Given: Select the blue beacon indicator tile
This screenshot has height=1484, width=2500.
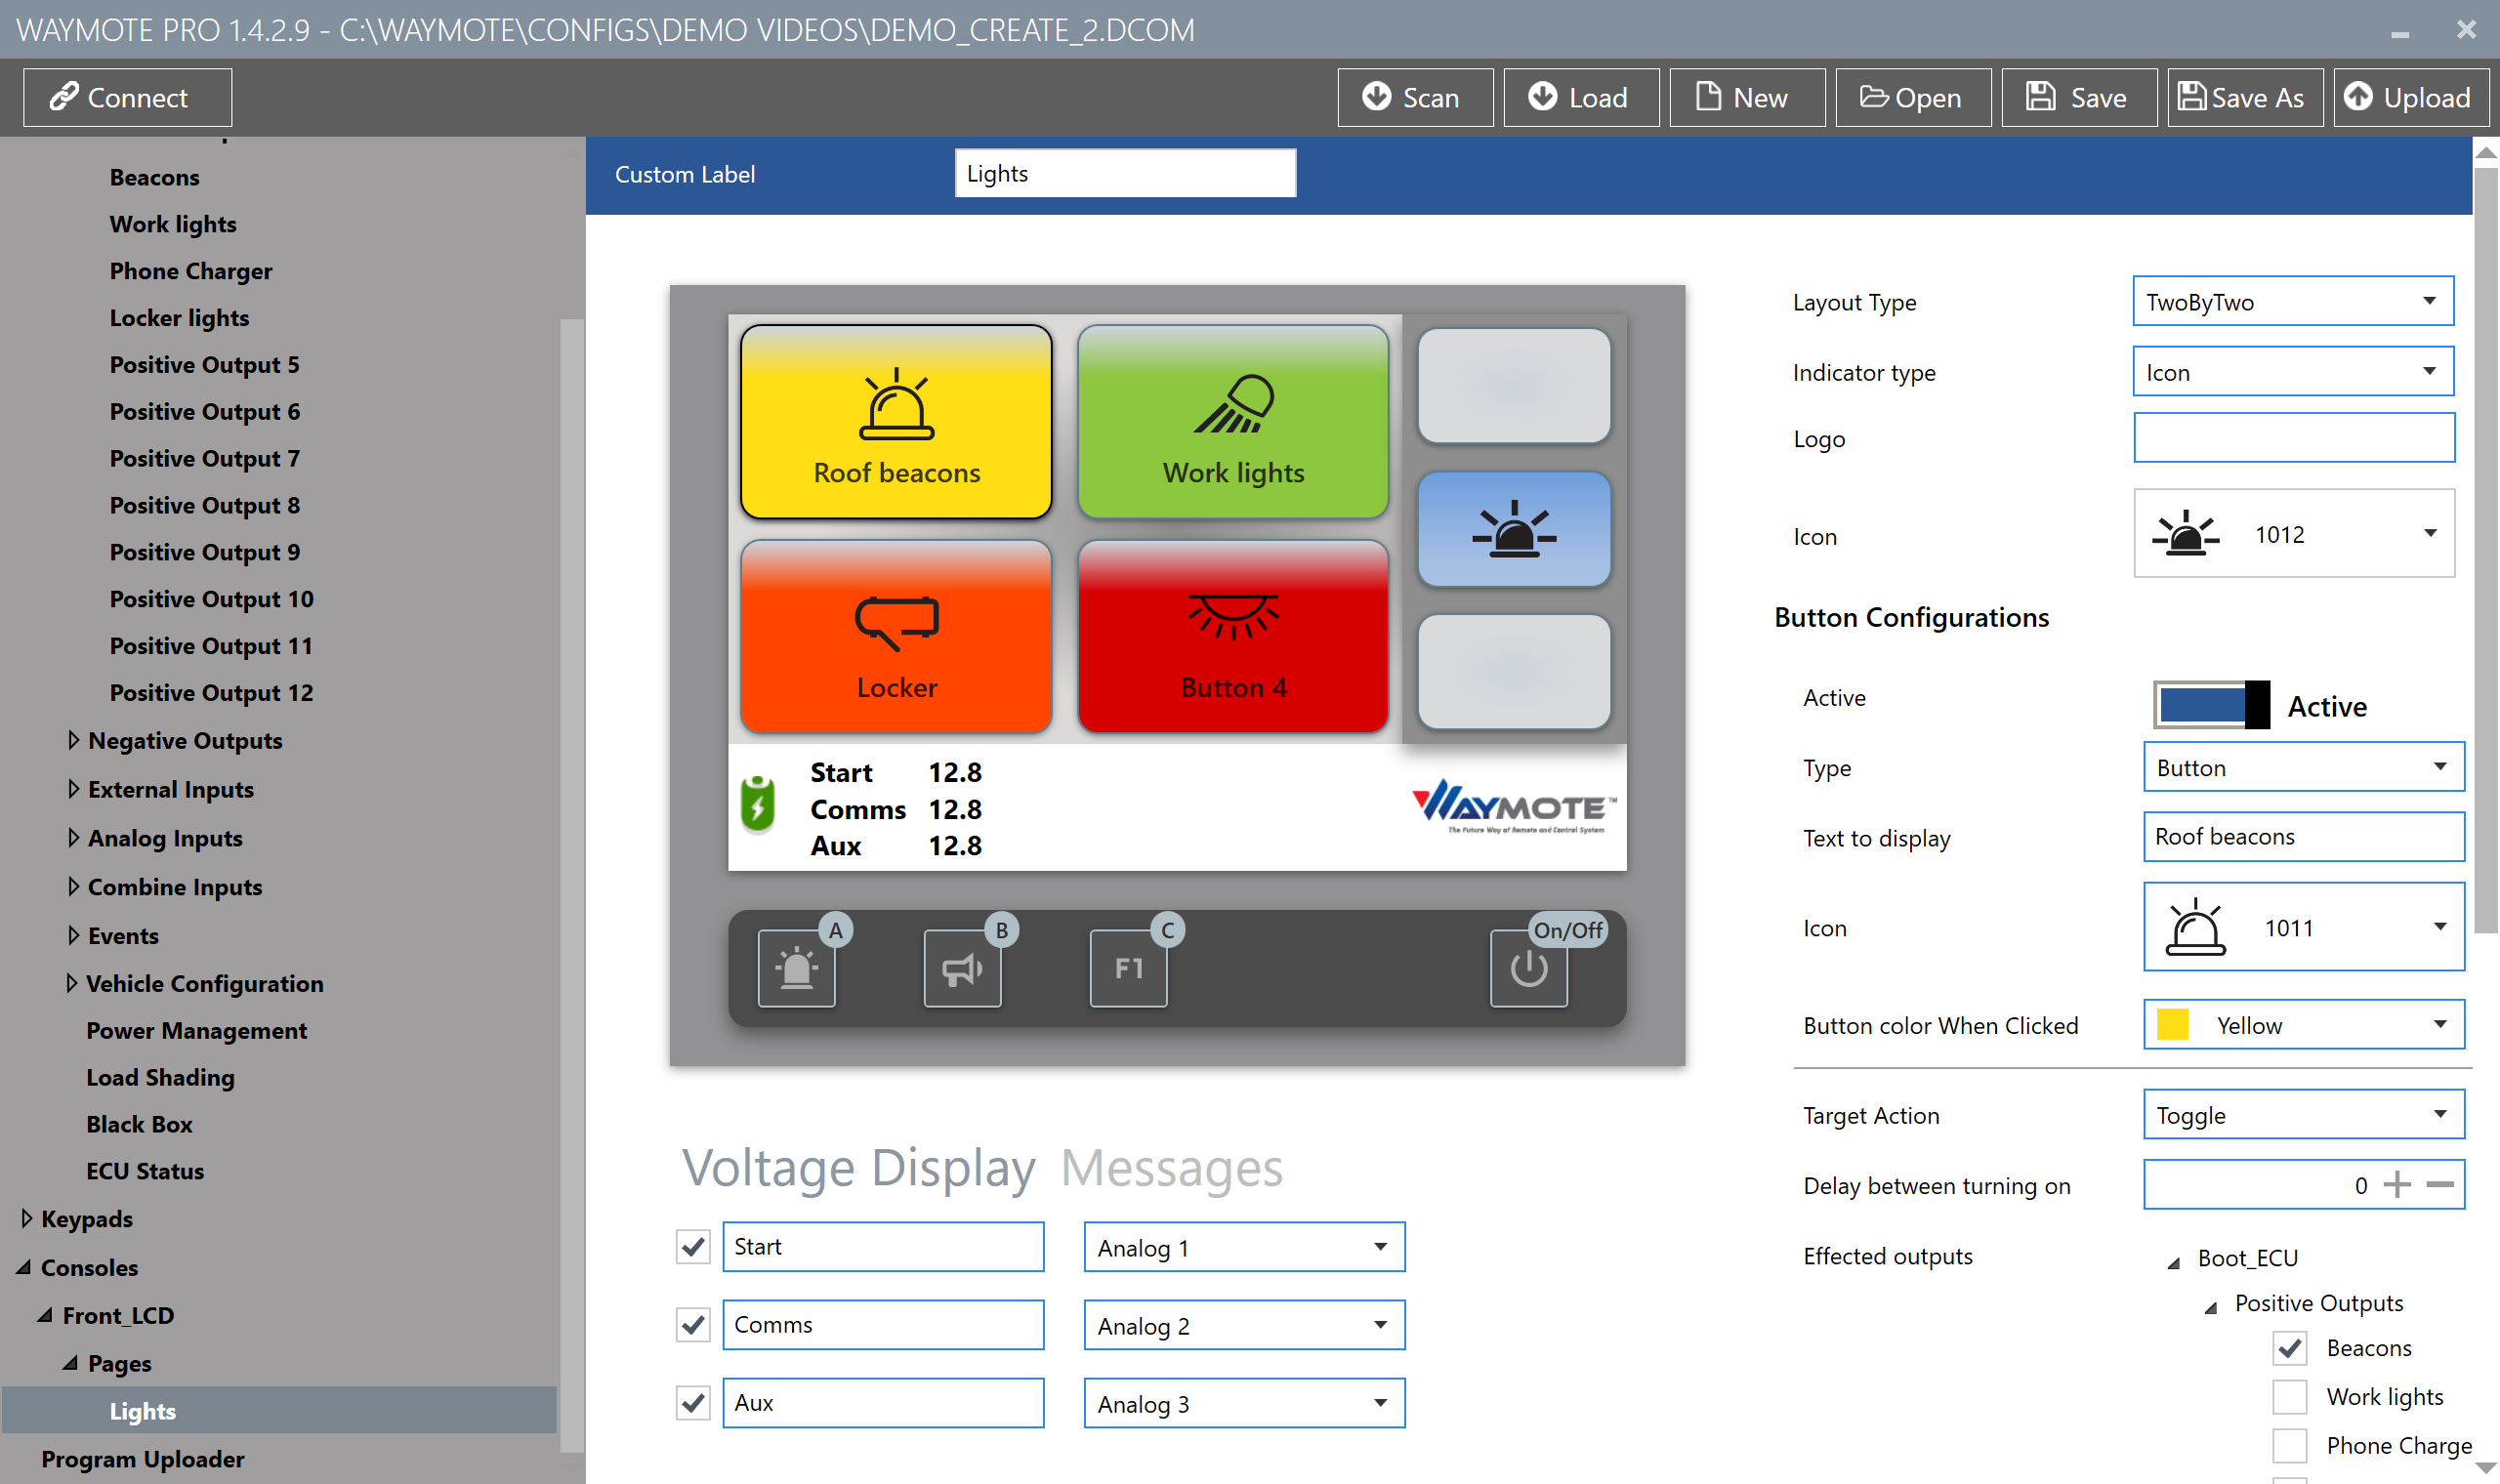Looking at the screenshot, I should point(1513,529).
